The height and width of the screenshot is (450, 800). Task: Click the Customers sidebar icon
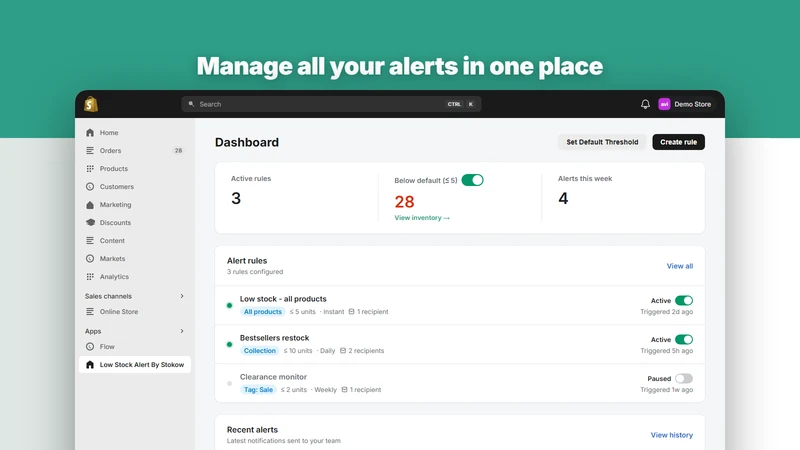coord(90,187)
